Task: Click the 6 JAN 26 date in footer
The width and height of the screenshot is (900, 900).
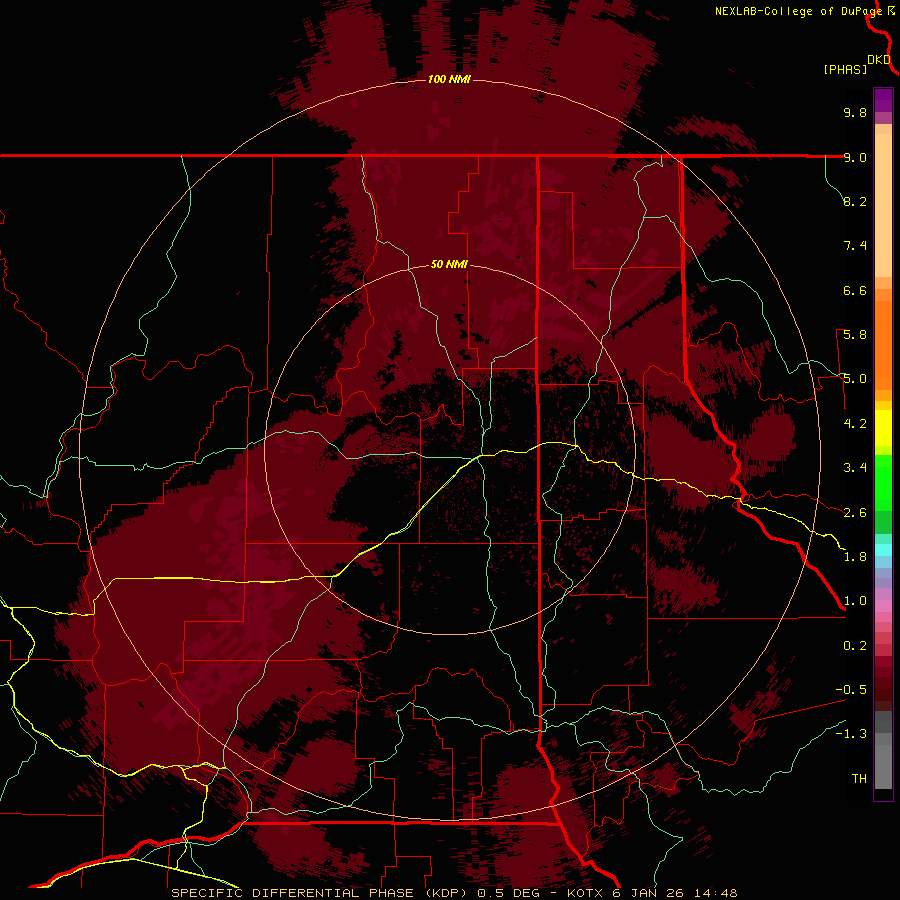Action: point(650,893)
